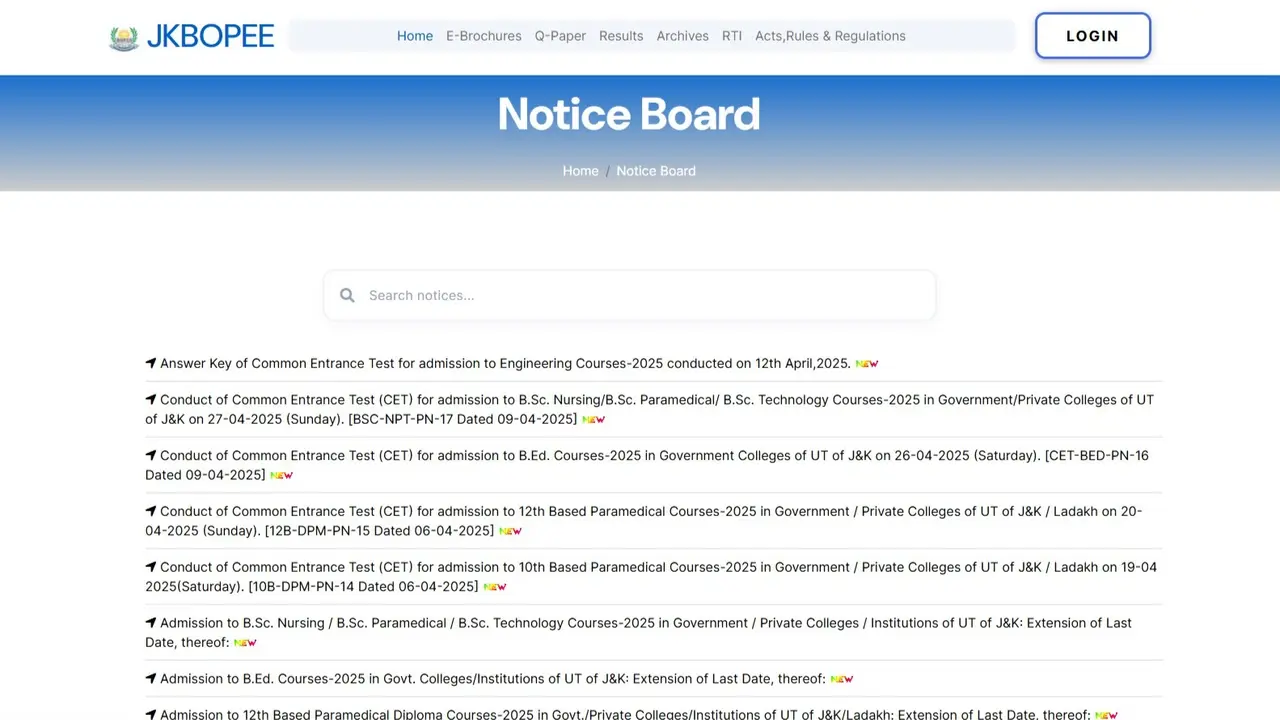This screenshot has height=720, width=1280.
Task: Click the pin icon on B.Sc. Nursing extension notice
Action: (x=151, y=621)
